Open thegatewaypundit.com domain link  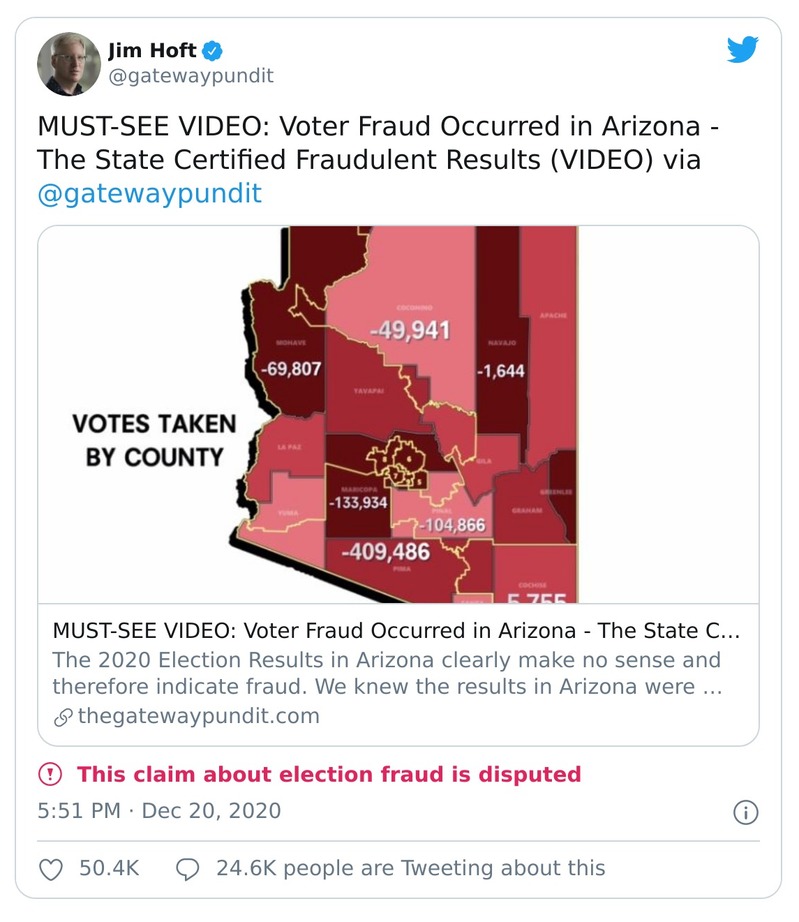198,716
